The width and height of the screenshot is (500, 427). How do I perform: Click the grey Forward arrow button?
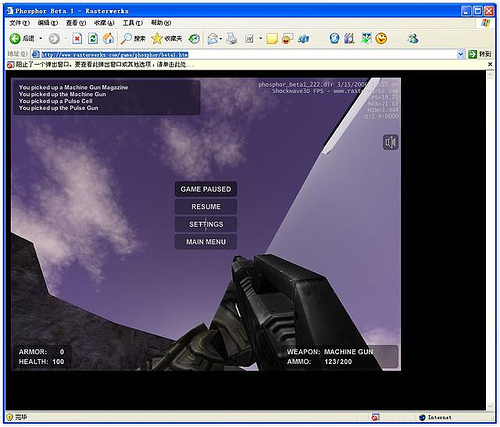click(54, 39)
